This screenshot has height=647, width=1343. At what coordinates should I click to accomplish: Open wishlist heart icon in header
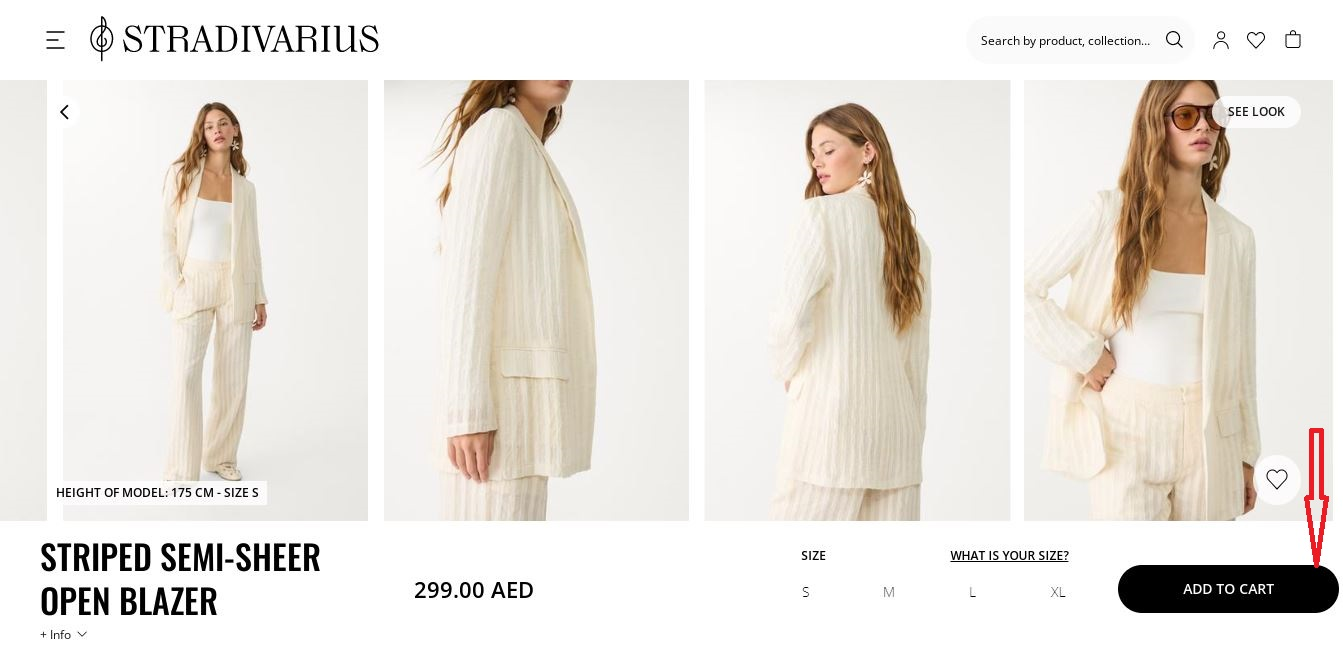point(1257,40)
